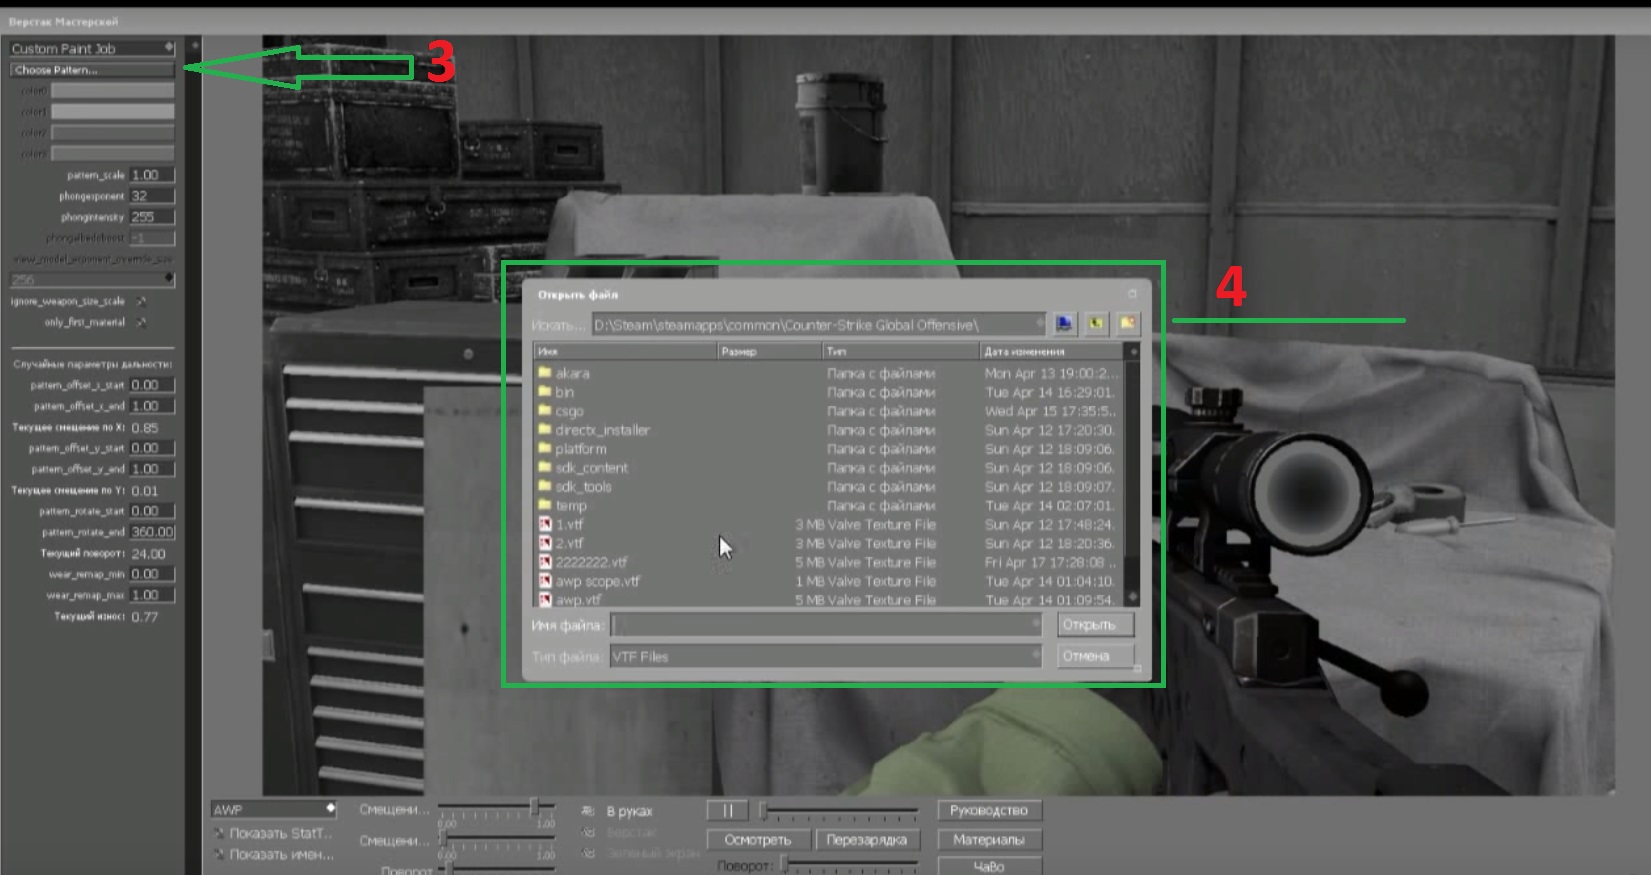Sort files by the Тип column header
Screen dimensions: 1651x875
point(901,351)
